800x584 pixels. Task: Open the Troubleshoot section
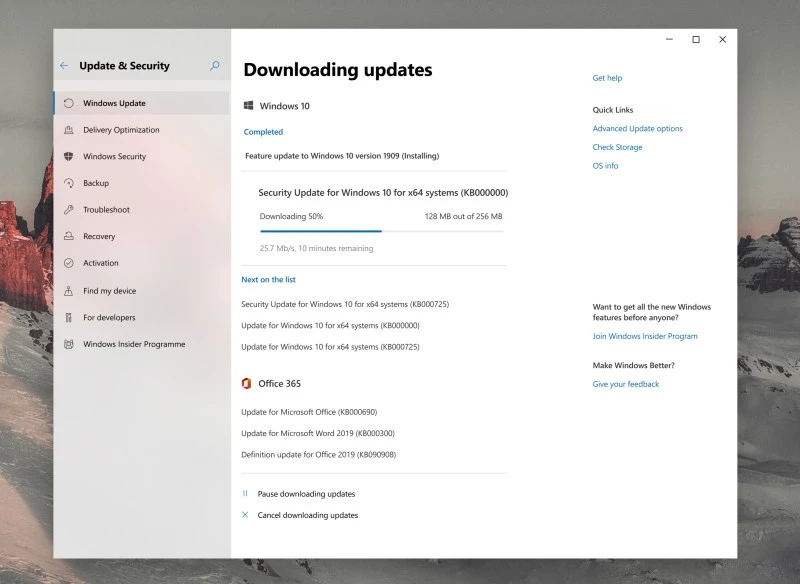108,210
